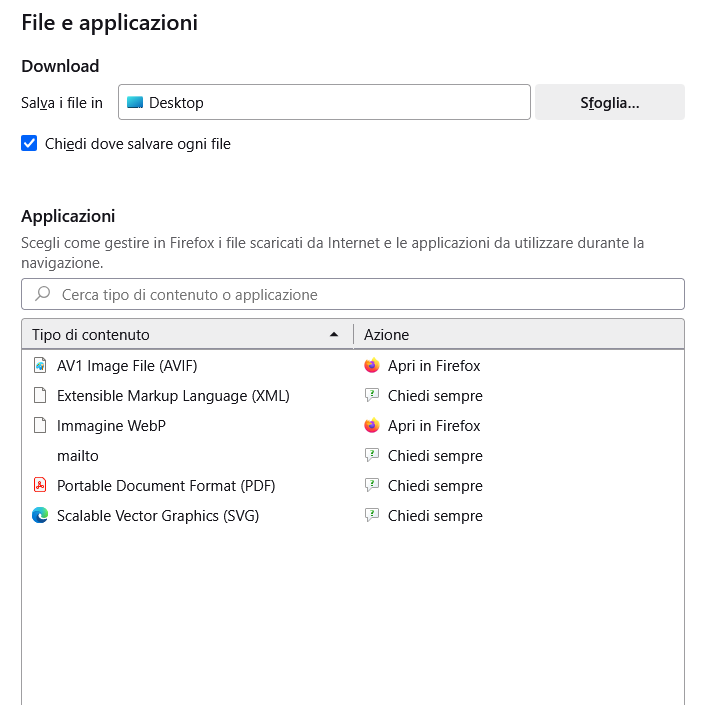This screenshot has height=705, width=715.
Task: Open the PDF action "Chiedi sempre" dropdown
Action: tap(435, 486)
